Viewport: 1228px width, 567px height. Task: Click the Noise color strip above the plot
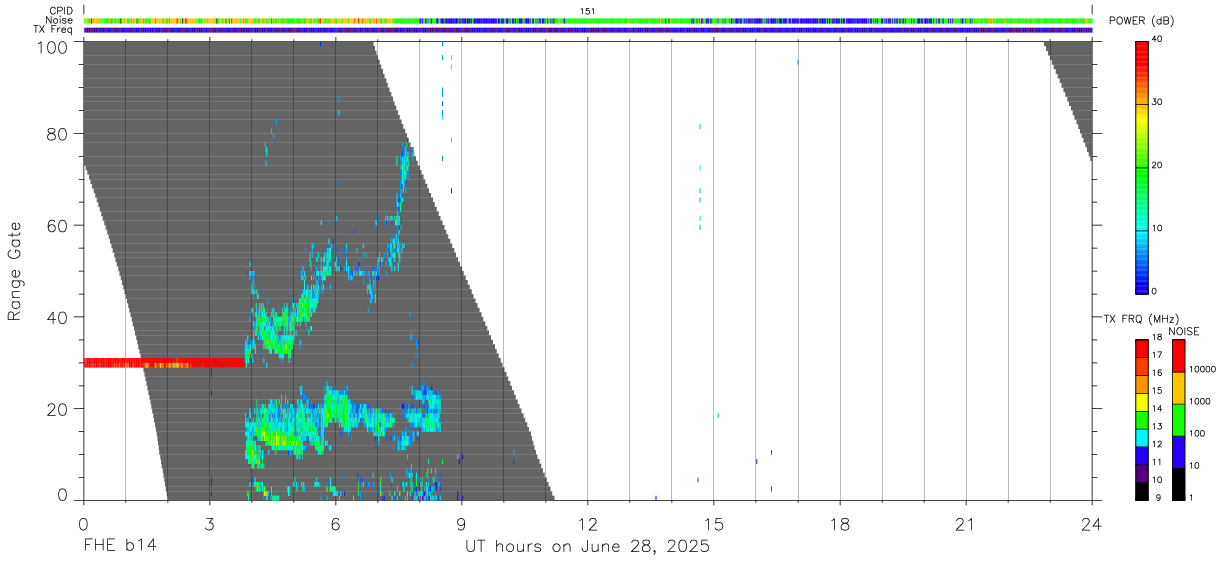coord(588,20)
